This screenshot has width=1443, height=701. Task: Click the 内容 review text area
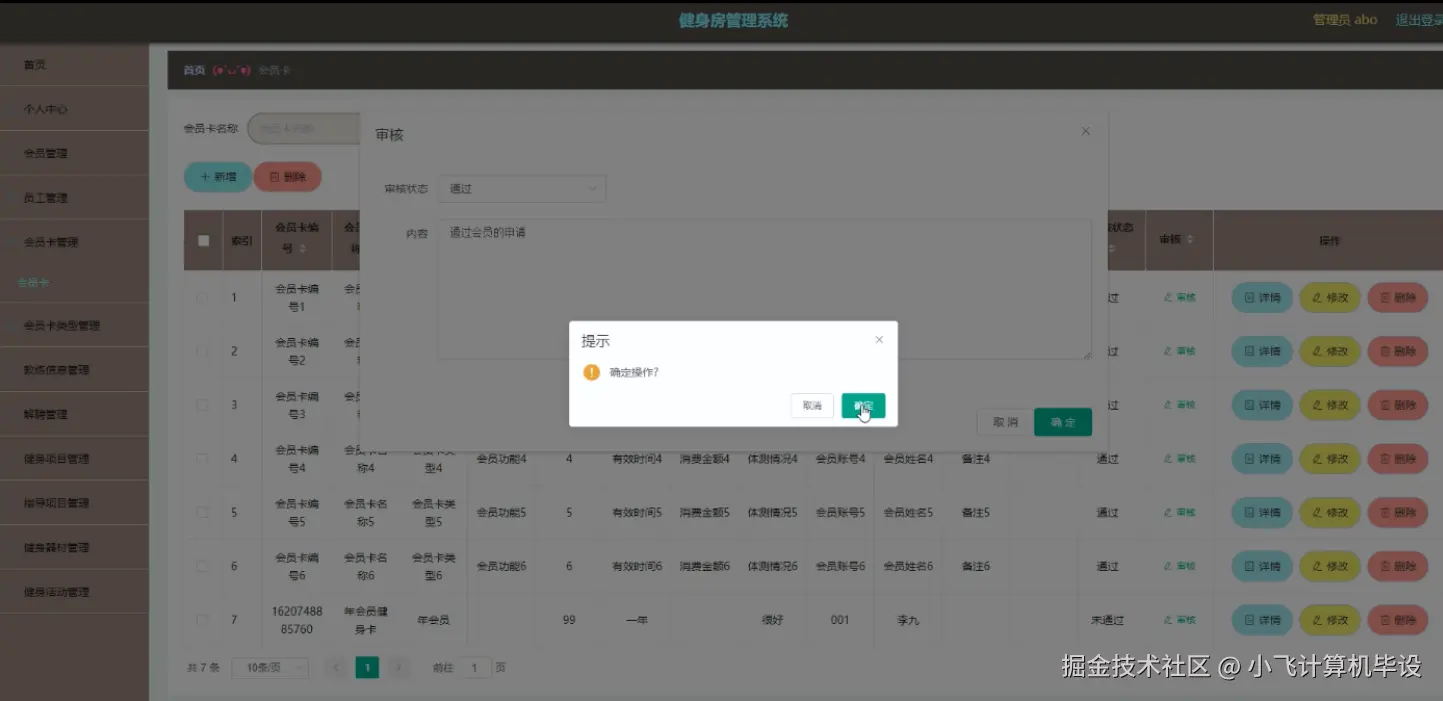pos(765,289)
